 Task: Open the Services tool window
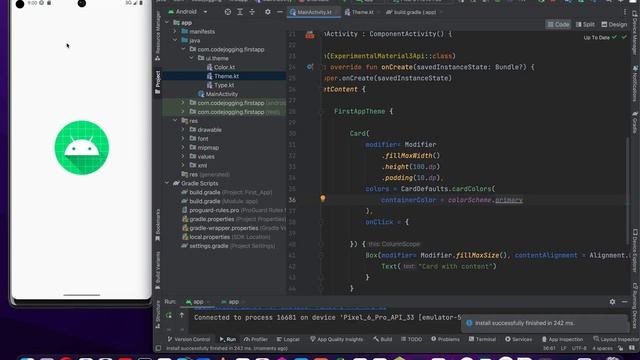click(518, 339)
